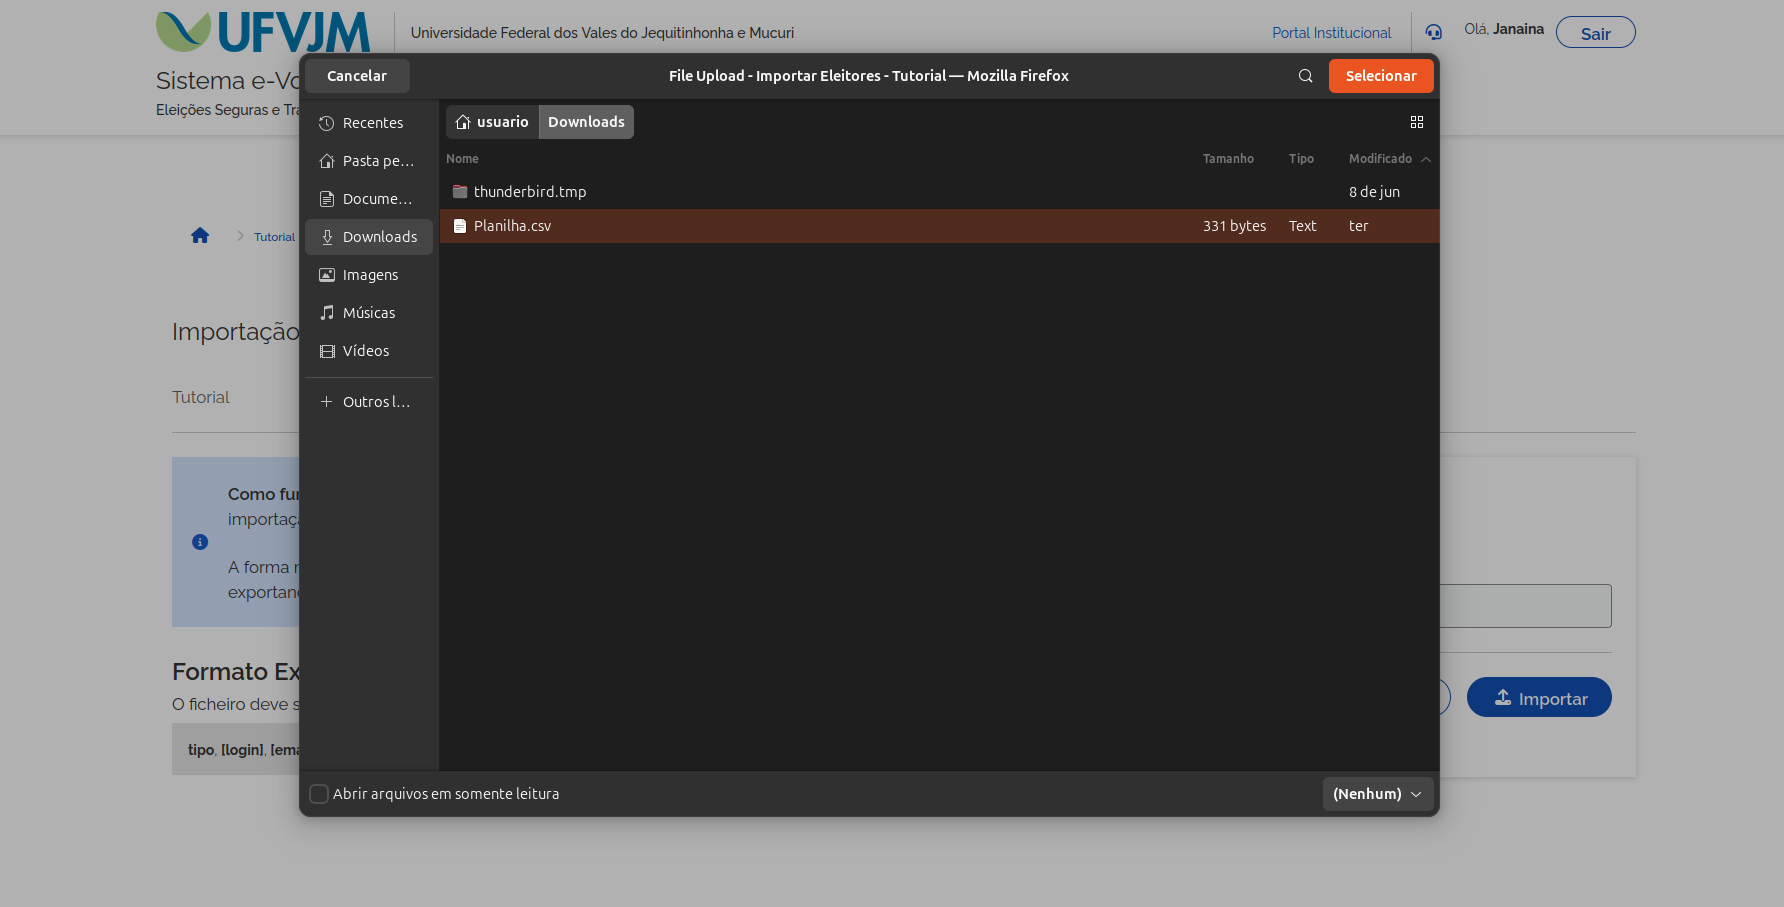Click the blue info icon in the help box
The height and width of the screenshot is (907, 1784).
(200, 542)
